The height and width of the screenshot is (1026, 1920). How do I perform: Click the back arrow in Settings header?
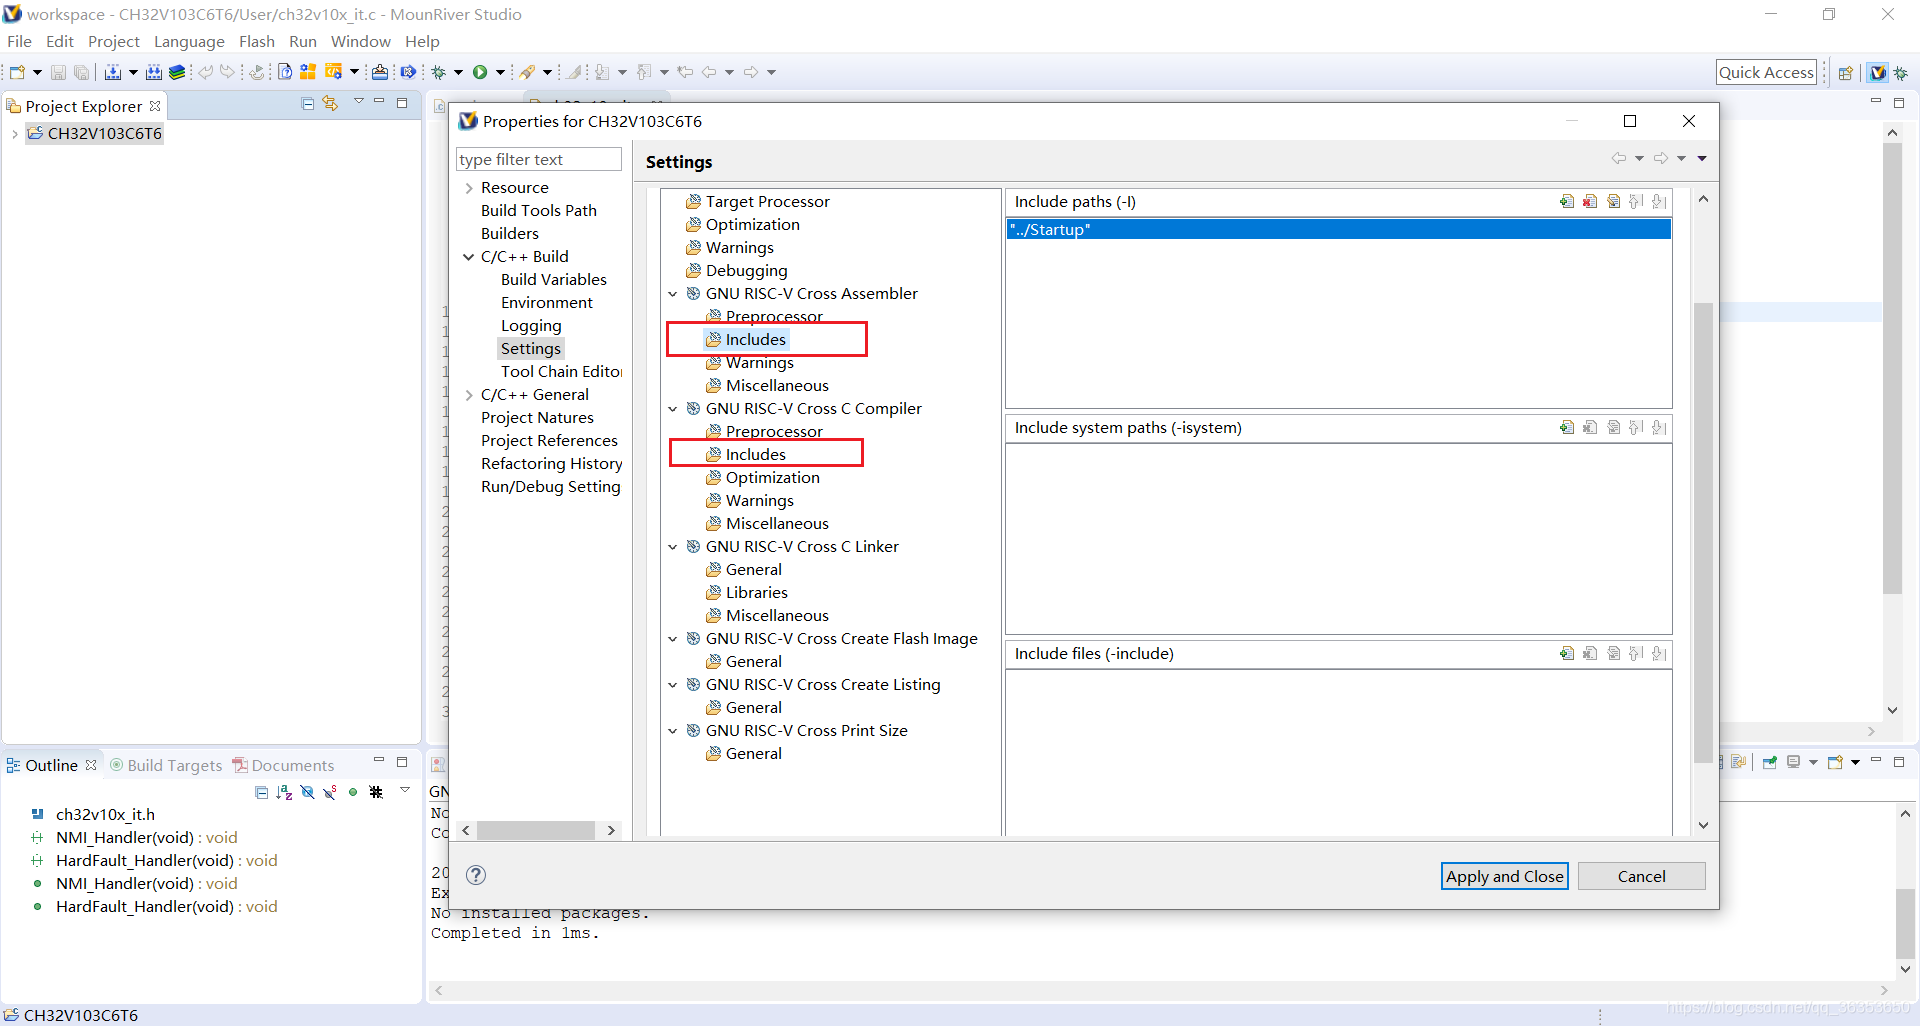1618,158
